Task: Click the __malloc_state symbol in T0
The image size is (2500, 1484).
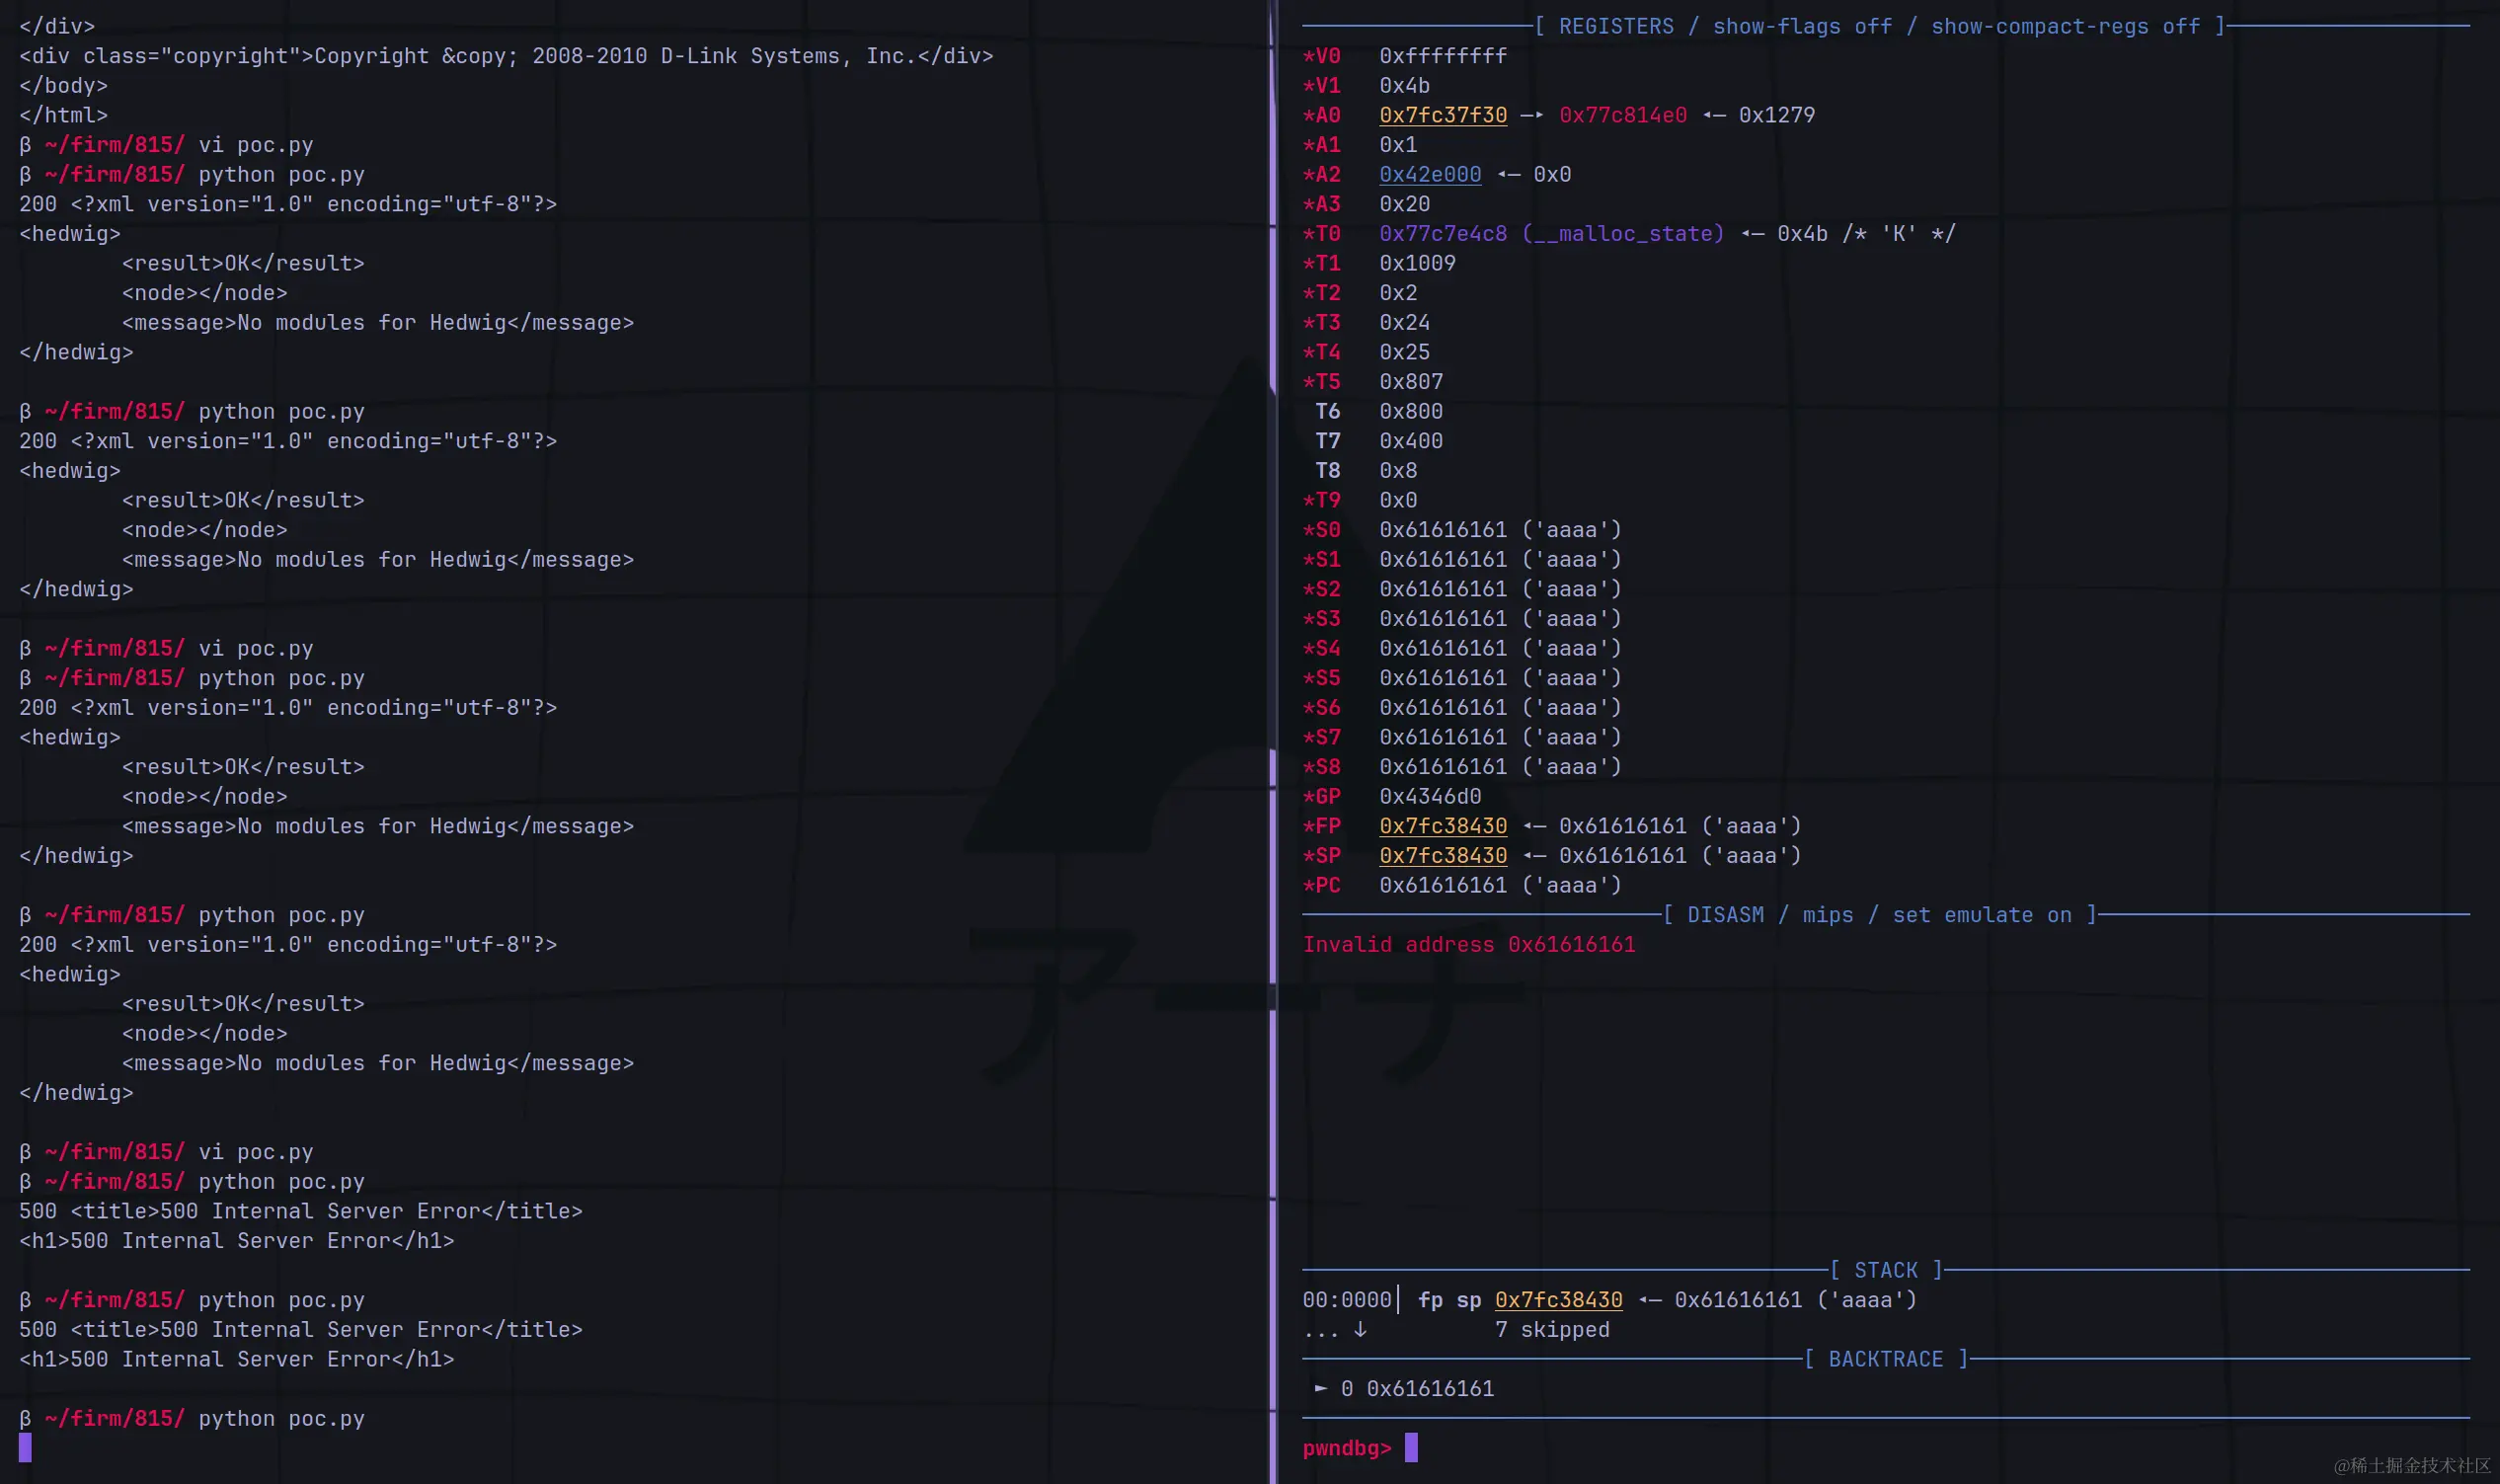Action: (1622, 234)
